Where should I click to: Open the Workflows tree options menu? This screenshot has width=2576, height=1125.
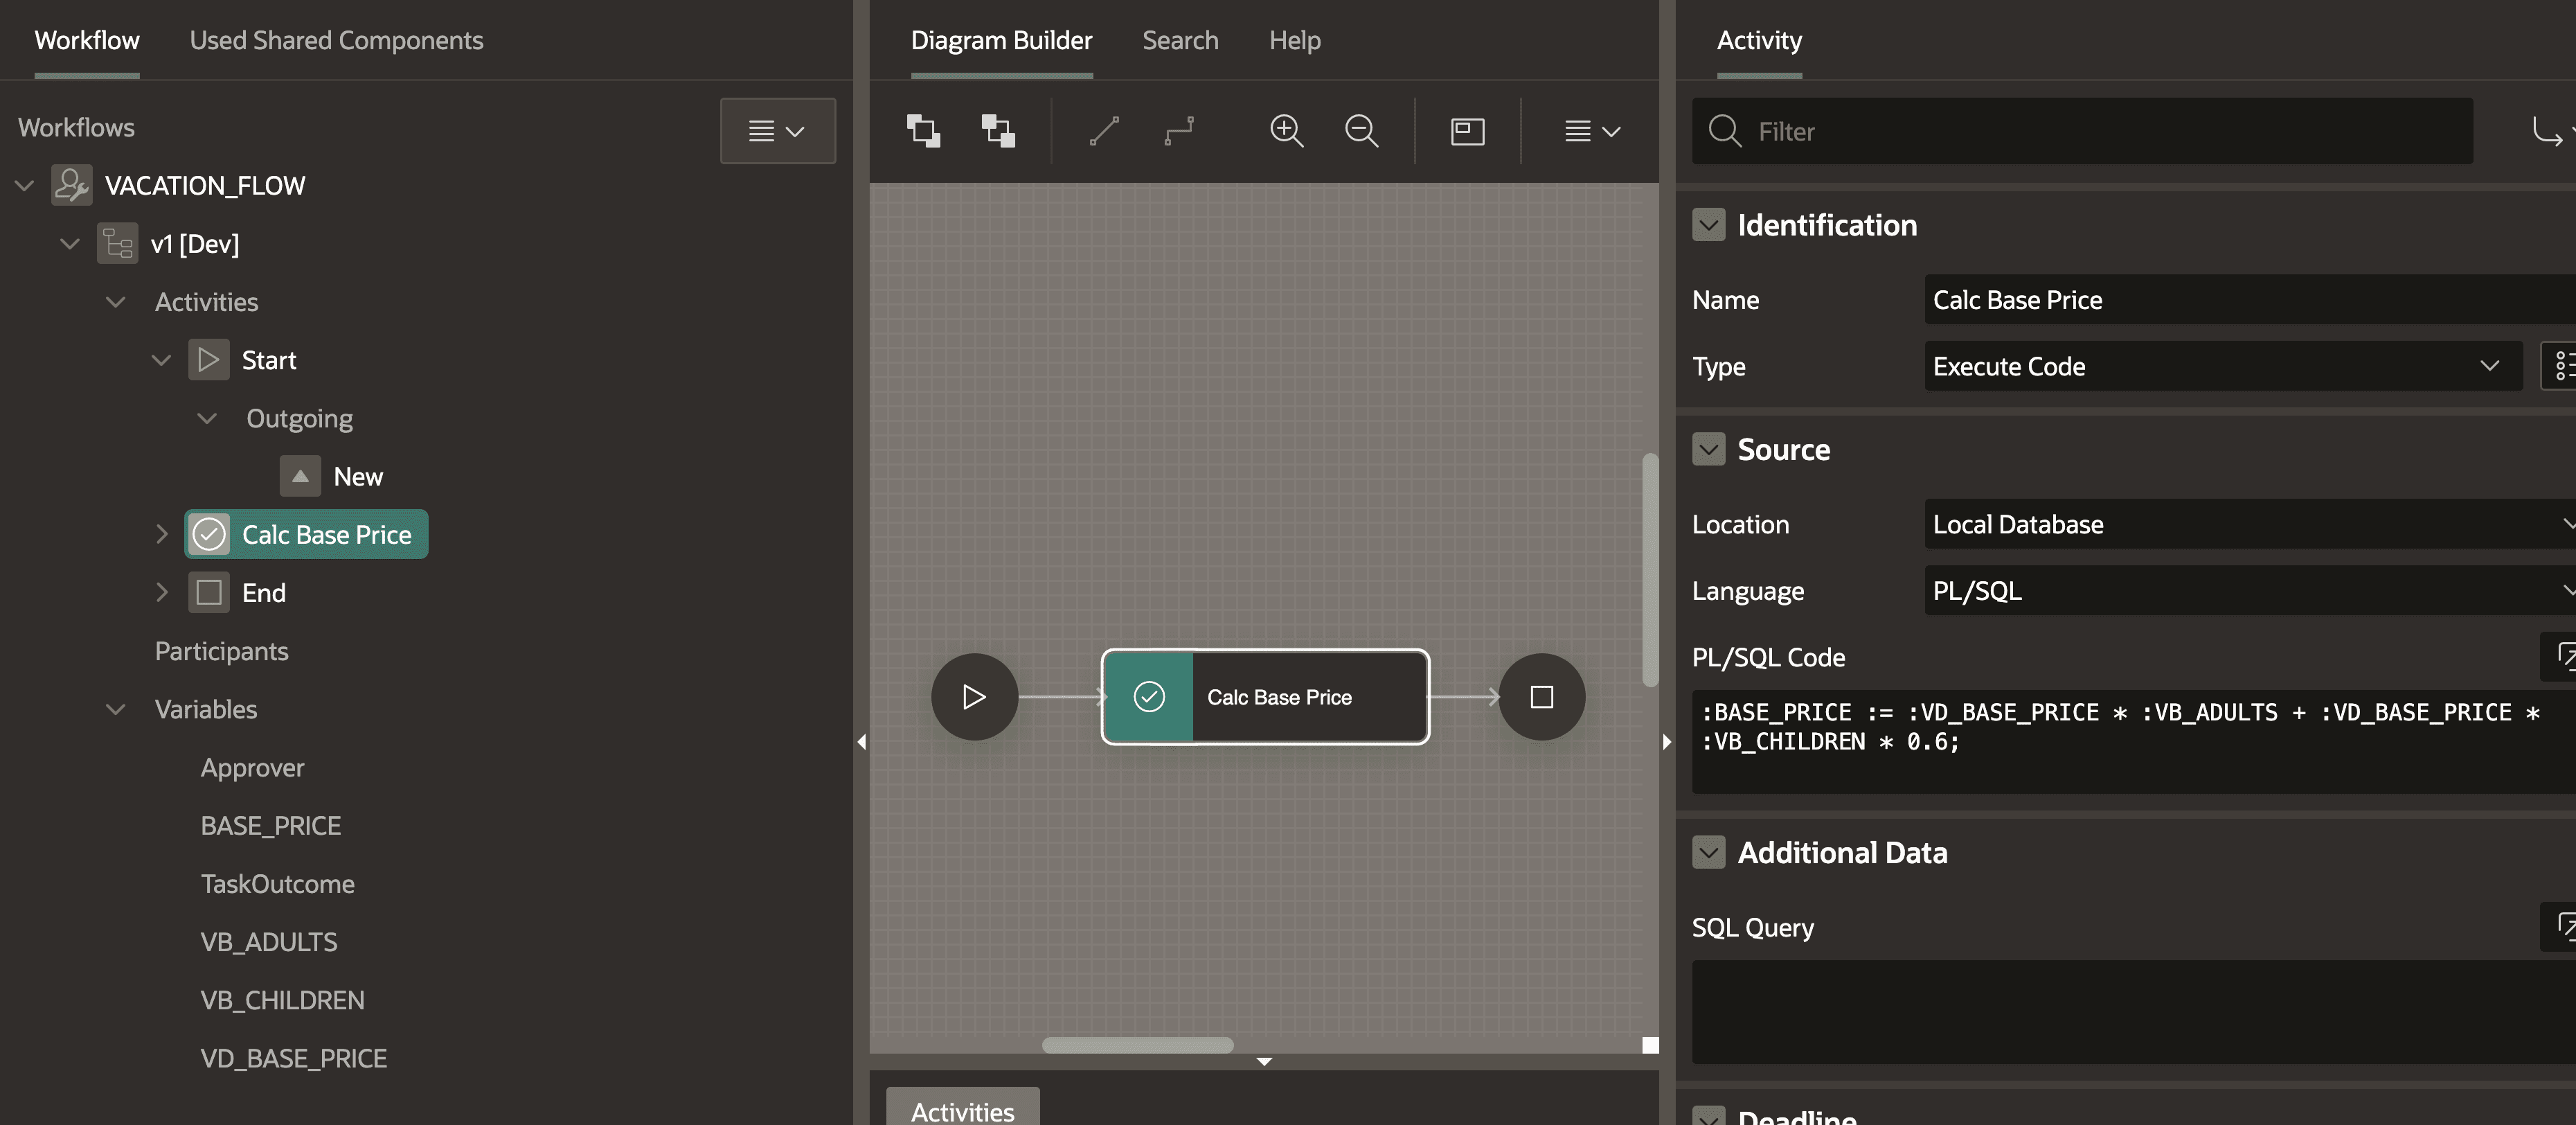tap(777, 131)
